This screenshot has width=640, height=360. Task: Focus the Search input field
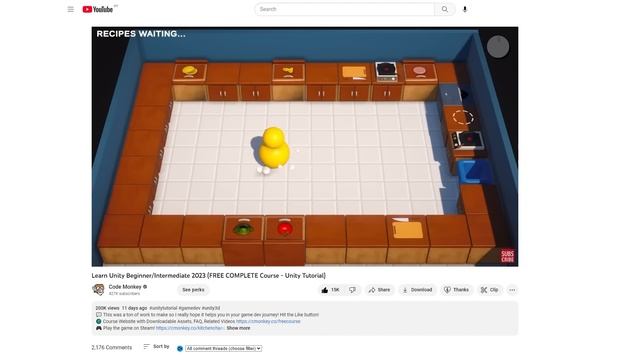[344, 9]
